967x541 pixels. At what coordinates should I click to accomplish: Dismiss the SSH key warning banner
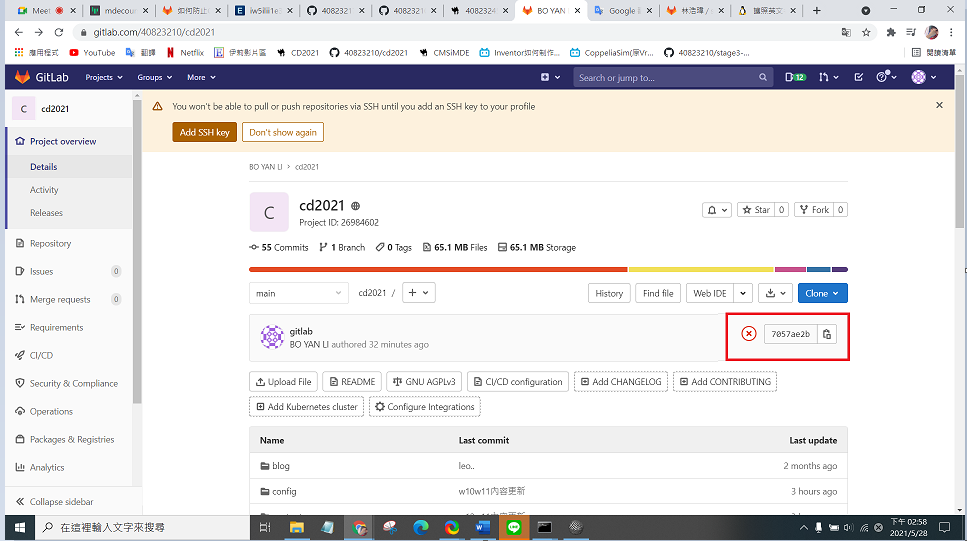(939, 105)
